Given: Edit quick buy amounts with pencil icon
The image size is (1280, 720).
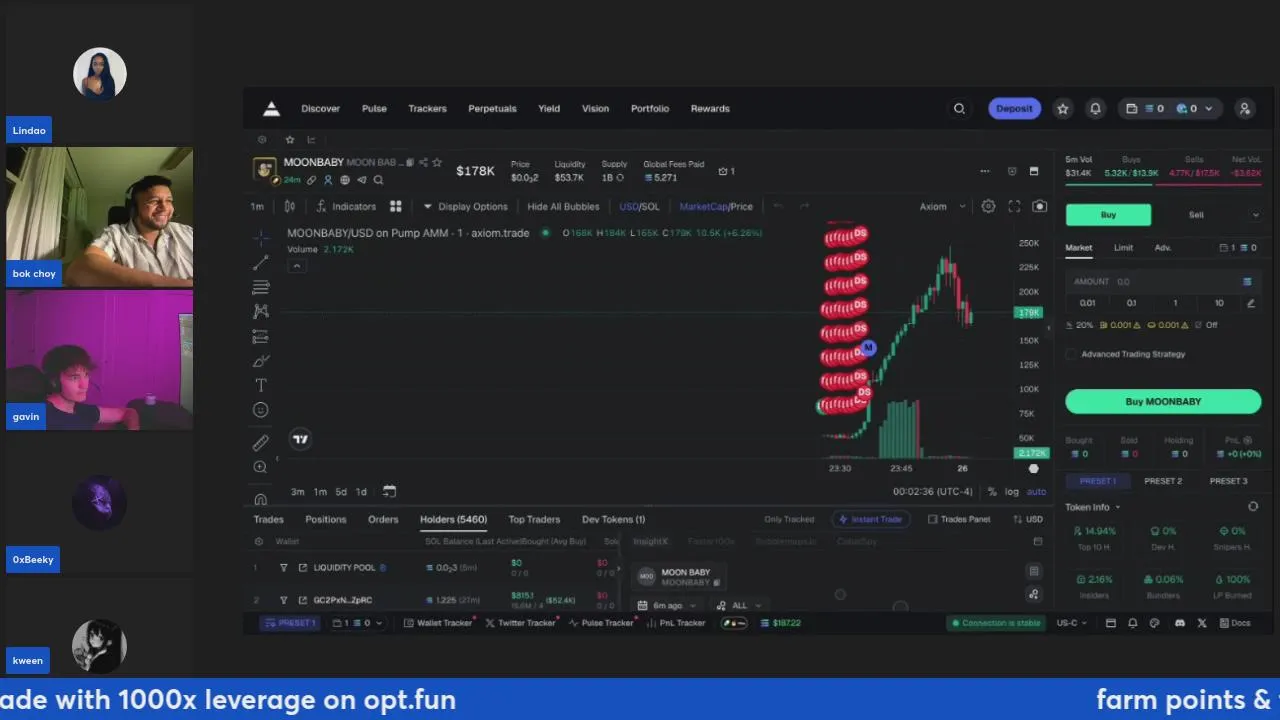Looking at the screenshot, I should pyautogui.click(x=1250, y=303).
